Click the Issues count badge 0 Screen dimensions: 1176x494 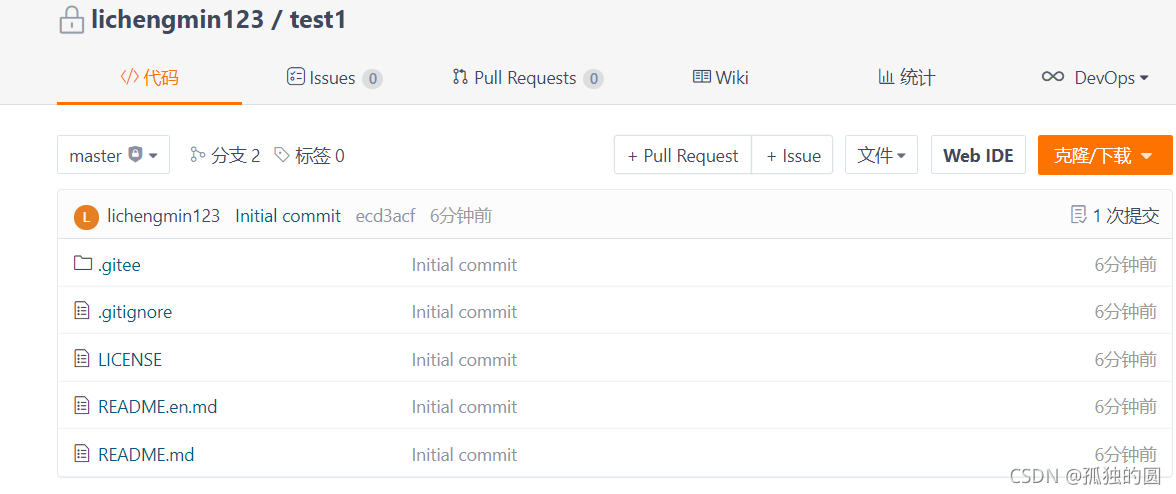click(373, 79)
